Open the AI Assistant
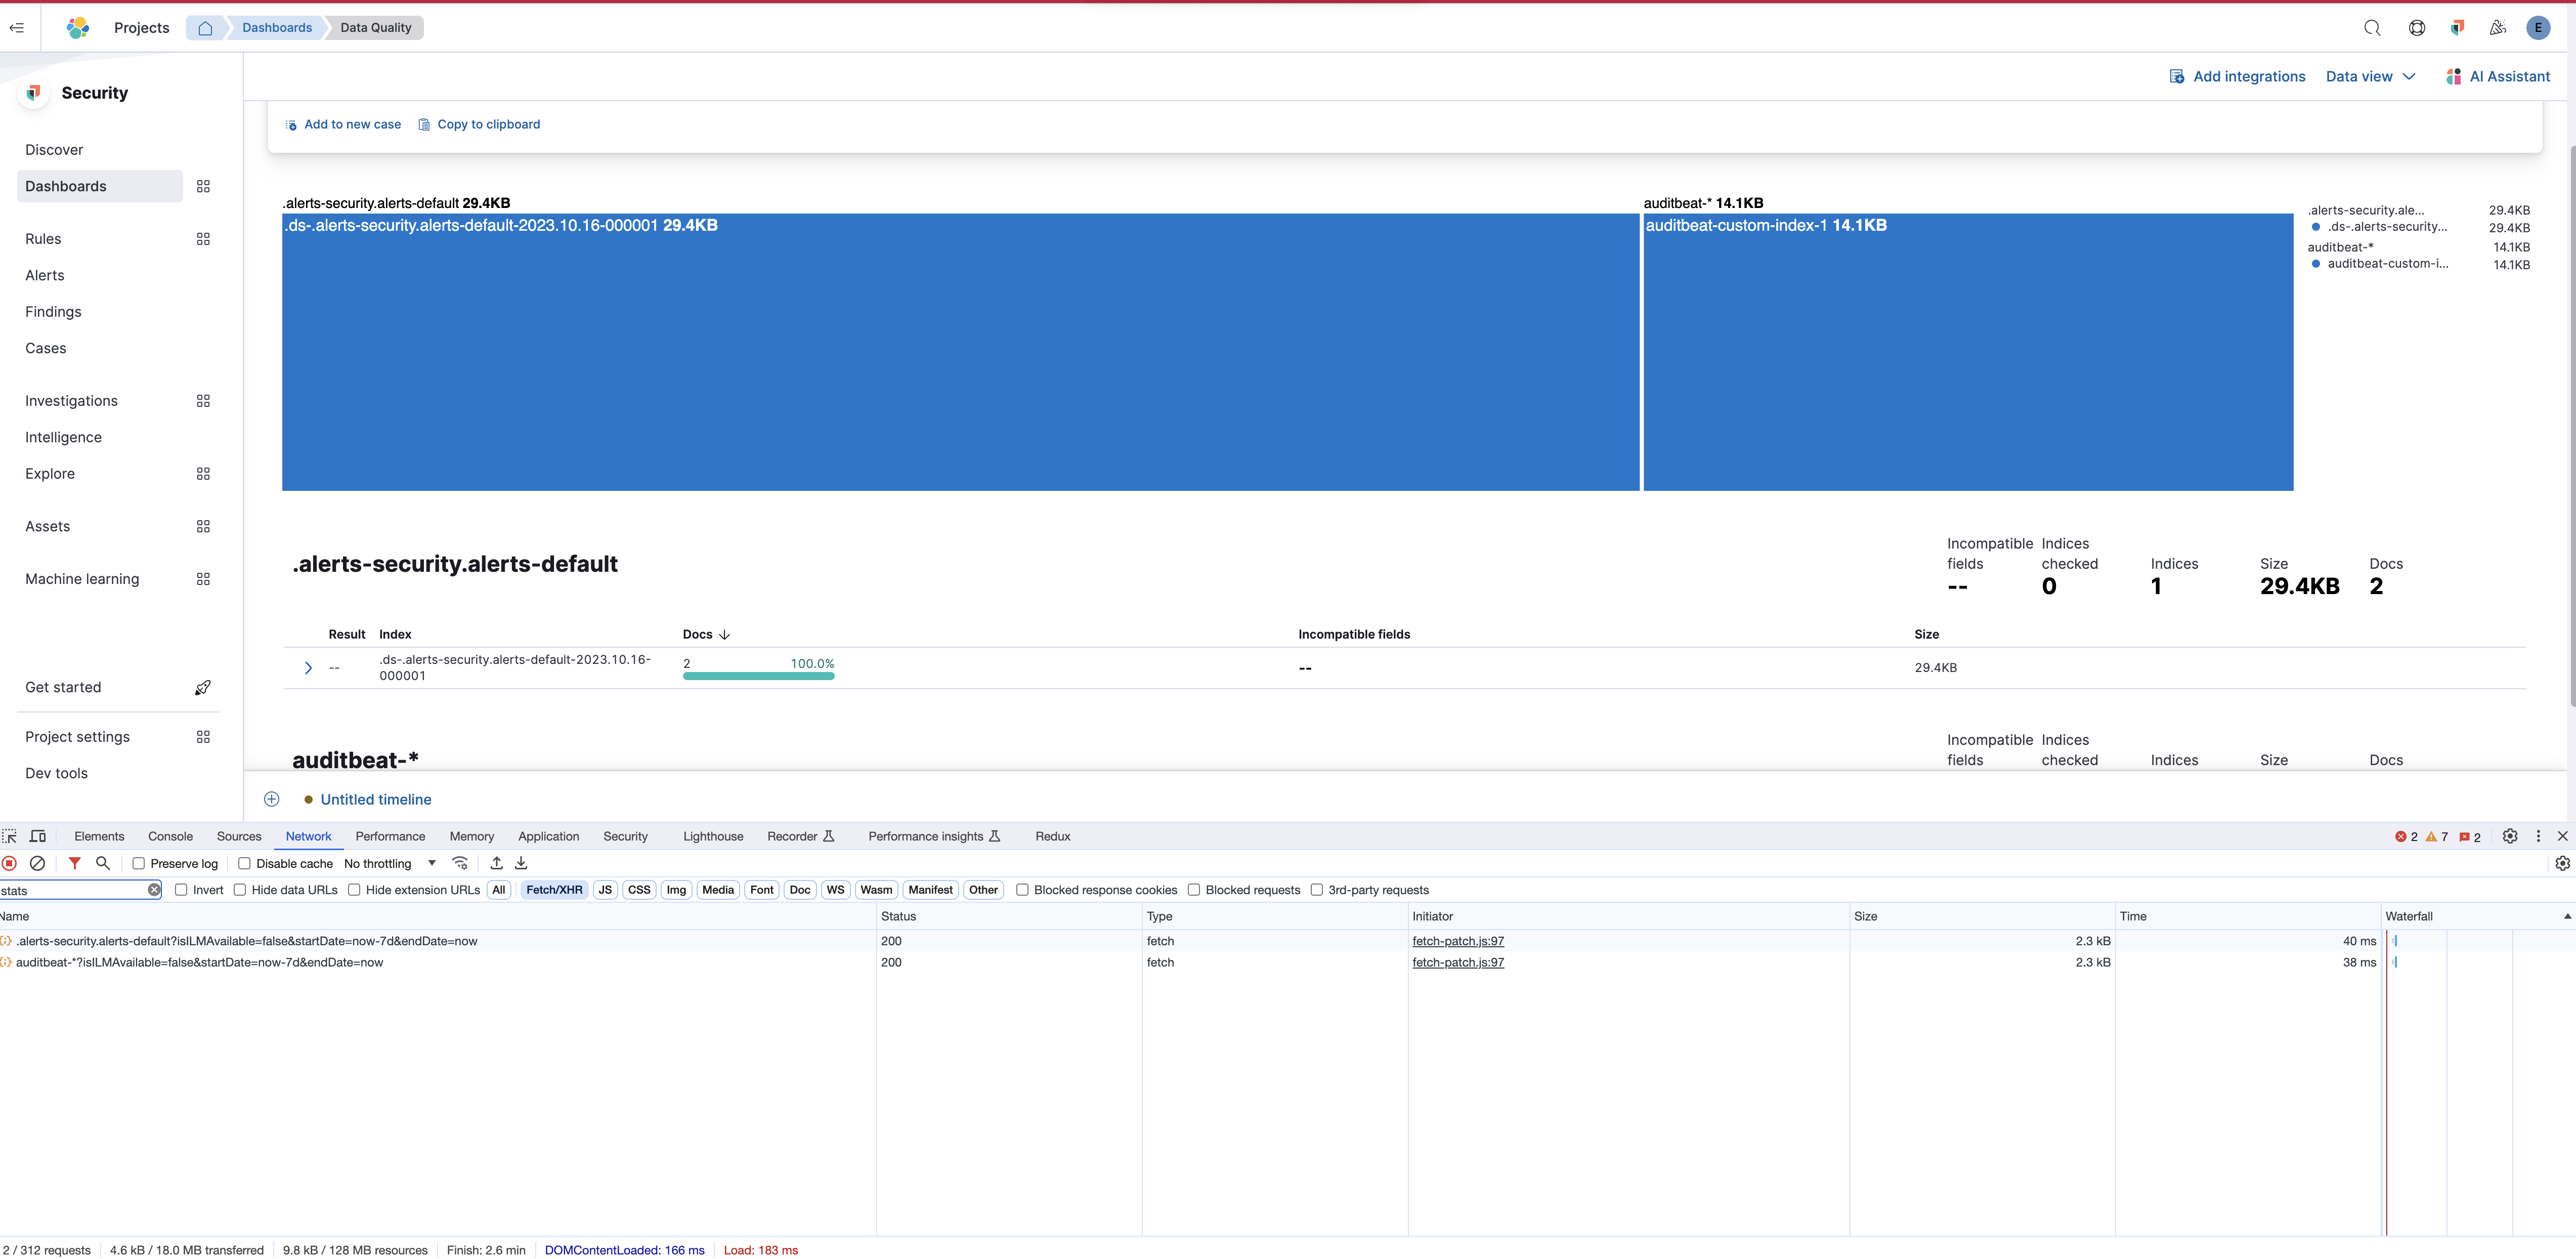Screen dimensions: 2576x1259 point(2497,77)
